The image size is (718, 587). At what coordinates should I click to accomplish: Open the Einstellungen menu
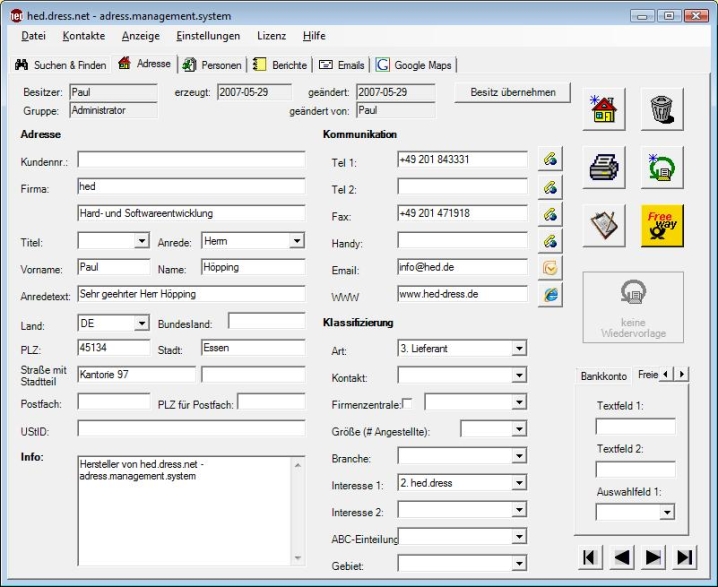click(208, 36)
